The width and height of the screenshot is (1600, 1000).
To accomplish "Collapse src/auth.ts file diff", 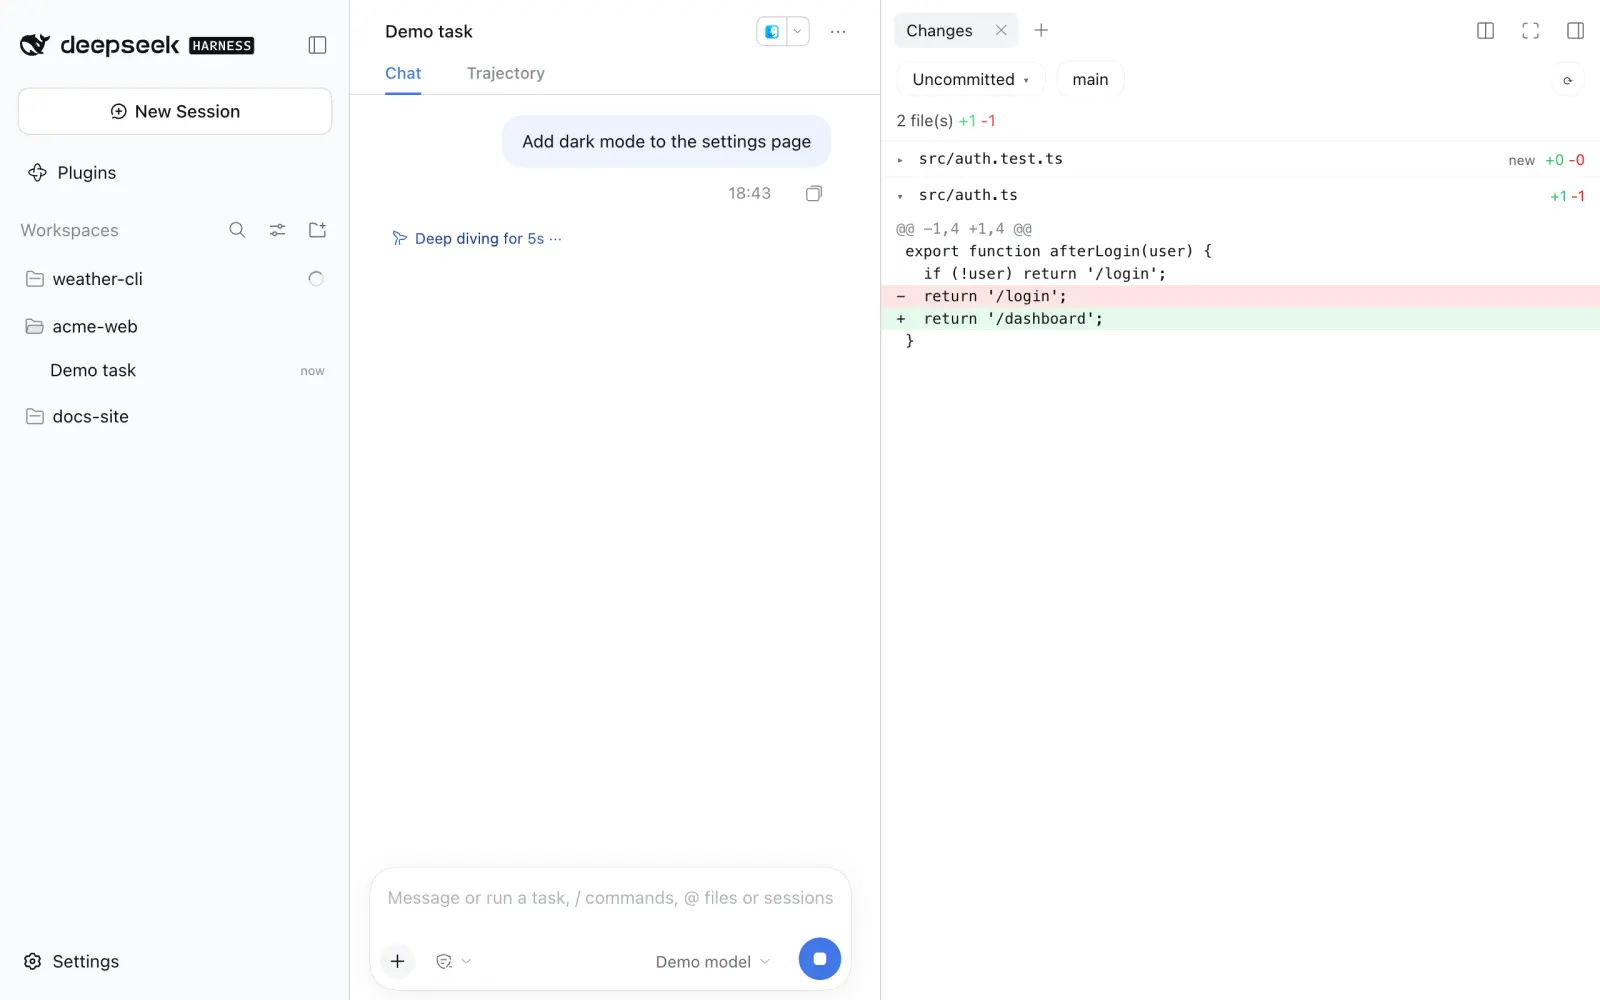I will pyautogui.click(x=1240, y=195).
